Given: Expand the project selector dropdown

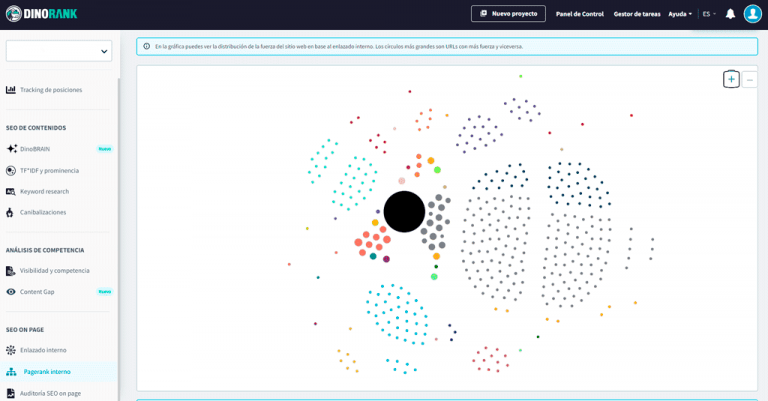Looking at the screenshot, I should [x=59, y=51].
